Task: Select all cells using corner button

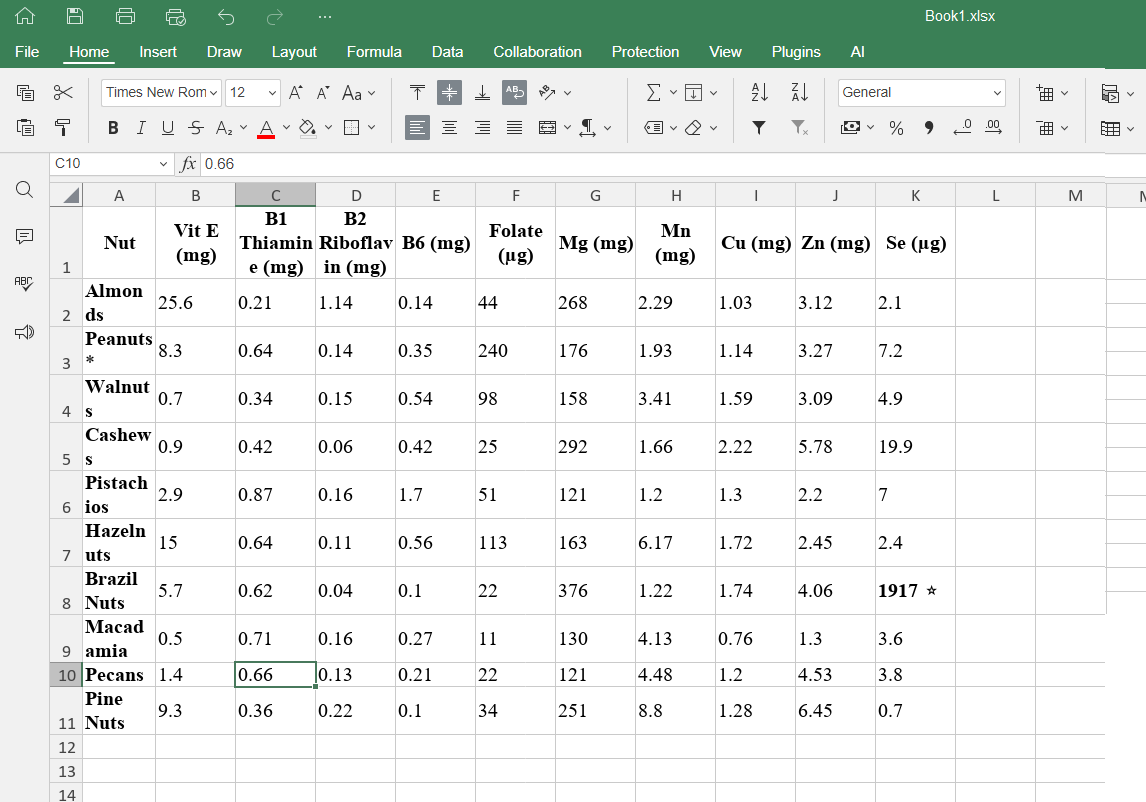Action: point(66,195)
